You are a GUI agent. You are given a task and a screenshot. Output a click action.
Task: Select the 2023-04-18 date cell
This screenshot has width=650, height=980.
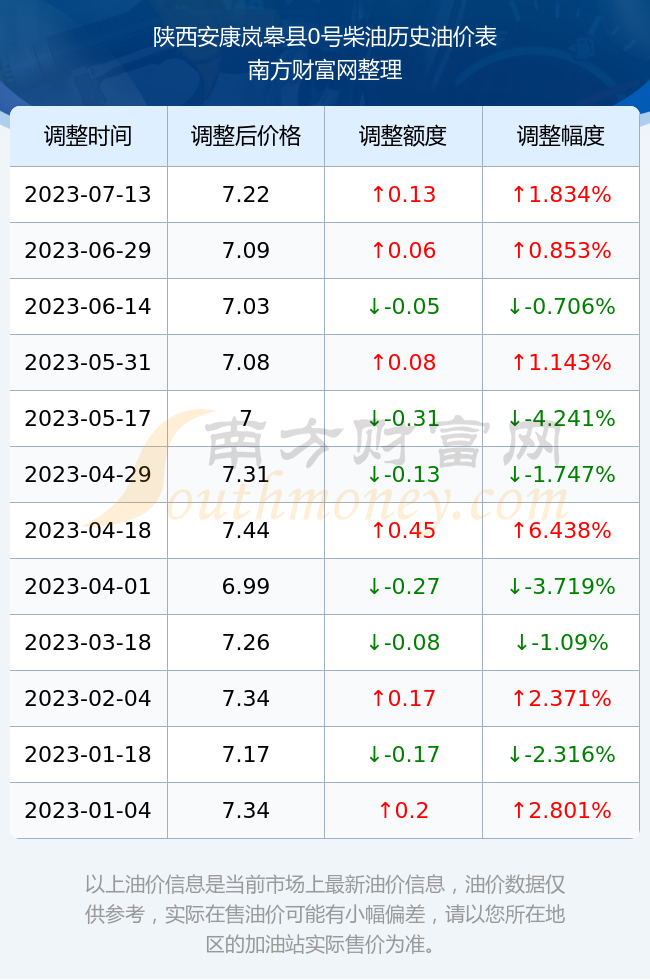(88, 530)
